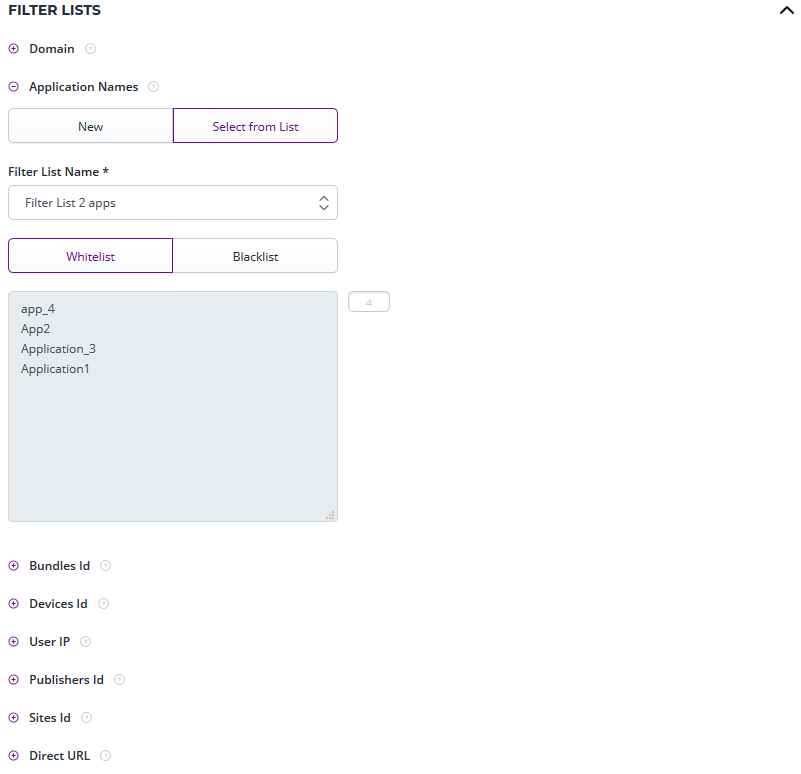The height and width of the screenshot is (774, 801).
Task: Expand the Bundles Id section
Action: 13,565
